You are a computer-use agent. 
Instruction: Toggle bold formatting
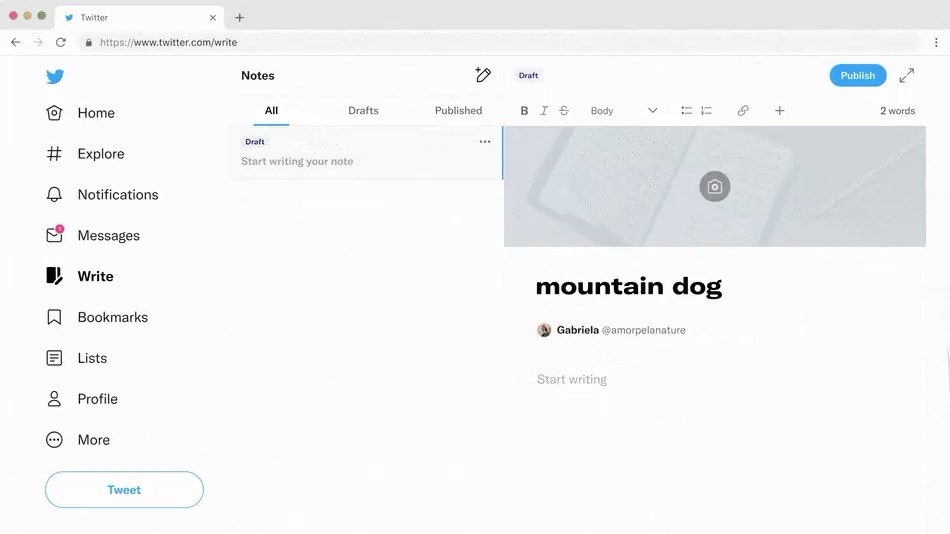[x=524, y=111]
